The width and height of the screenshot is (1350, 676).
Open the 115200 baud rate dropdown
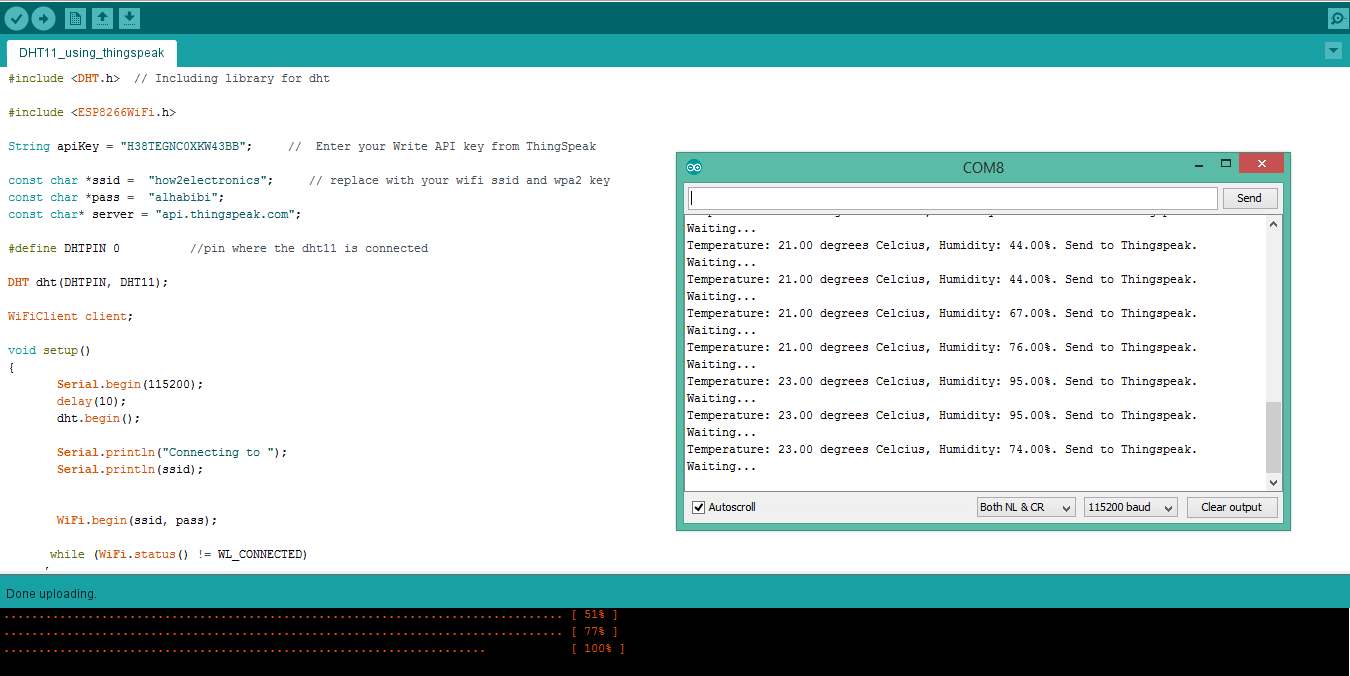[1130, 507]
